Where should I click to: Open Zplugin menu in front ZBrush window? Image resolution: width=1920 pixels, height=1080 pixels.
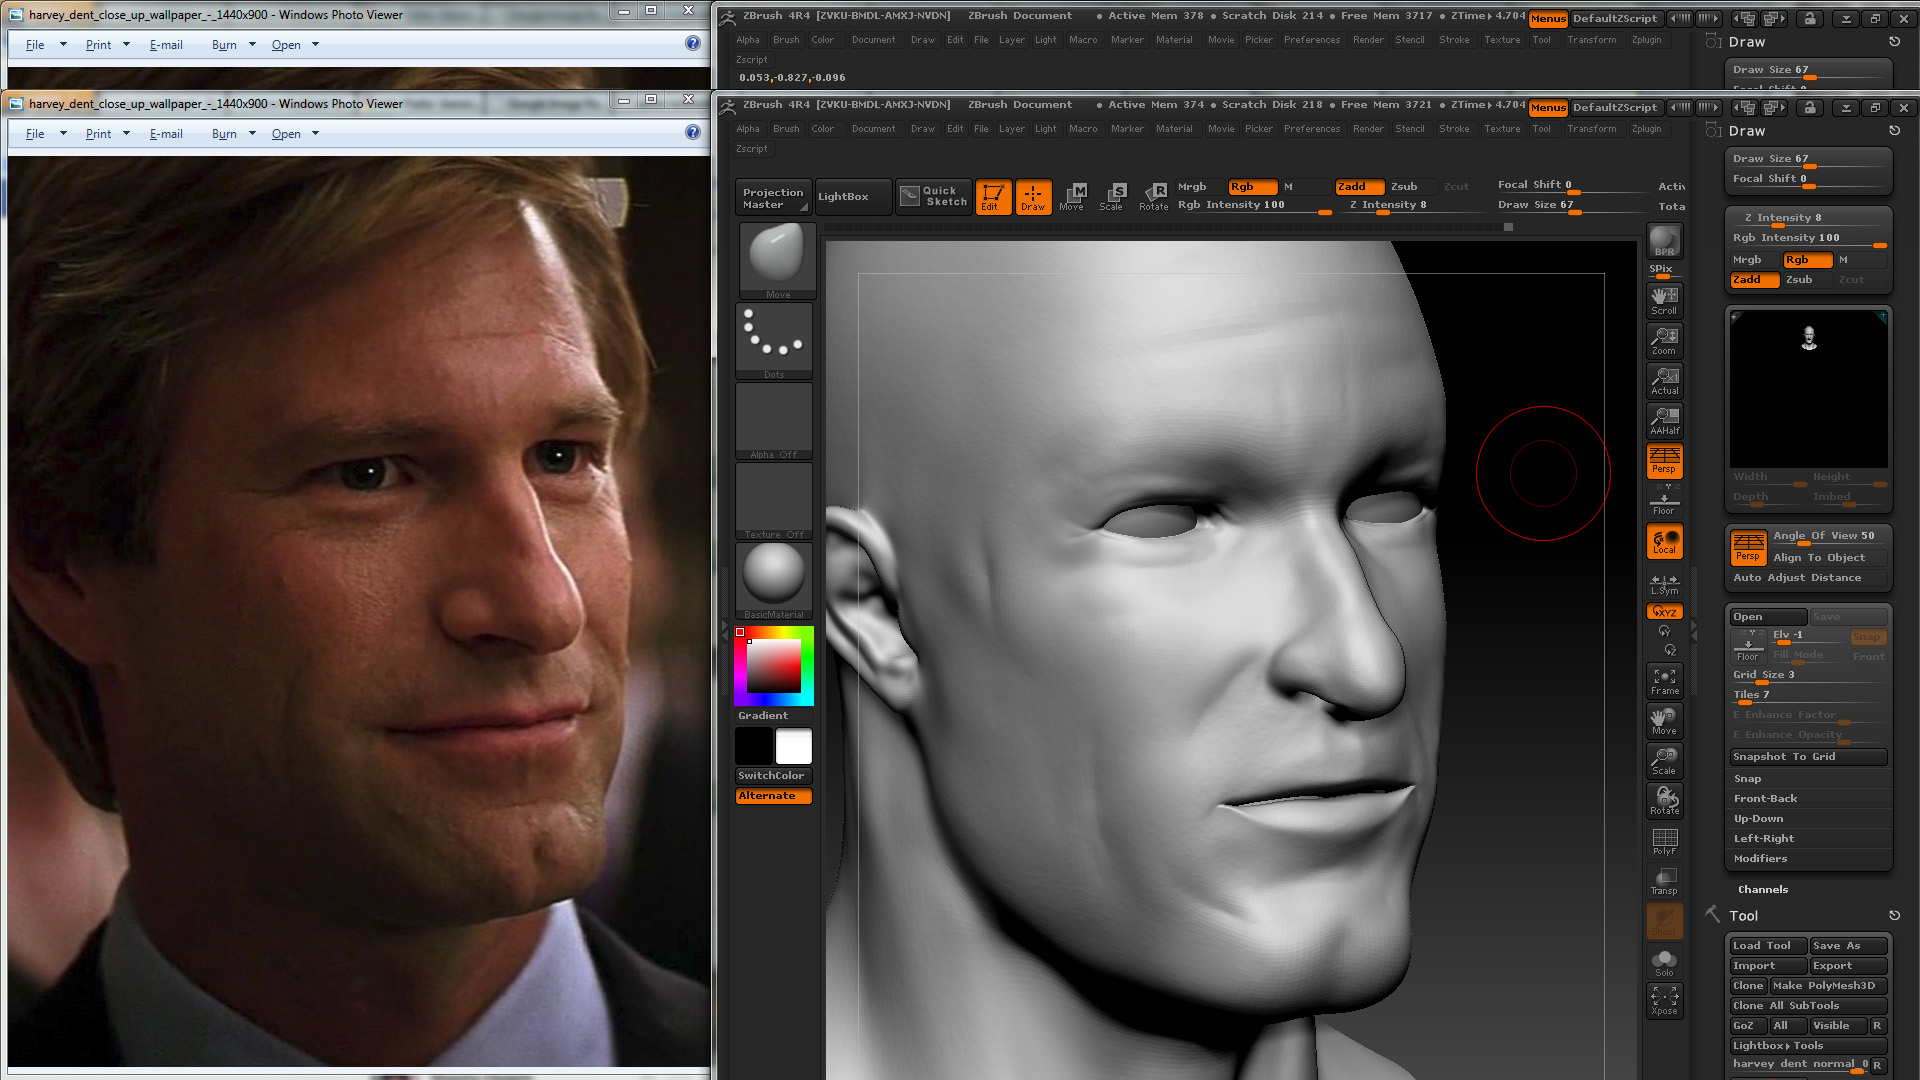[1646, 129]
